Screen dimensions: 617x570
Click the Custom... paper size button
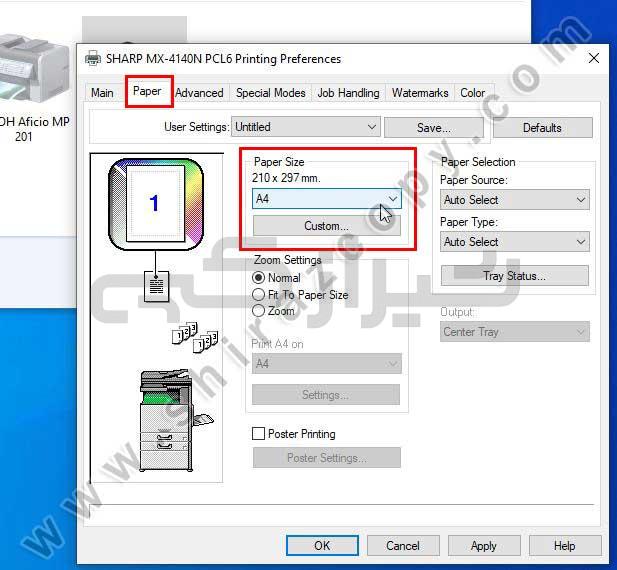[x=327, y=226]
